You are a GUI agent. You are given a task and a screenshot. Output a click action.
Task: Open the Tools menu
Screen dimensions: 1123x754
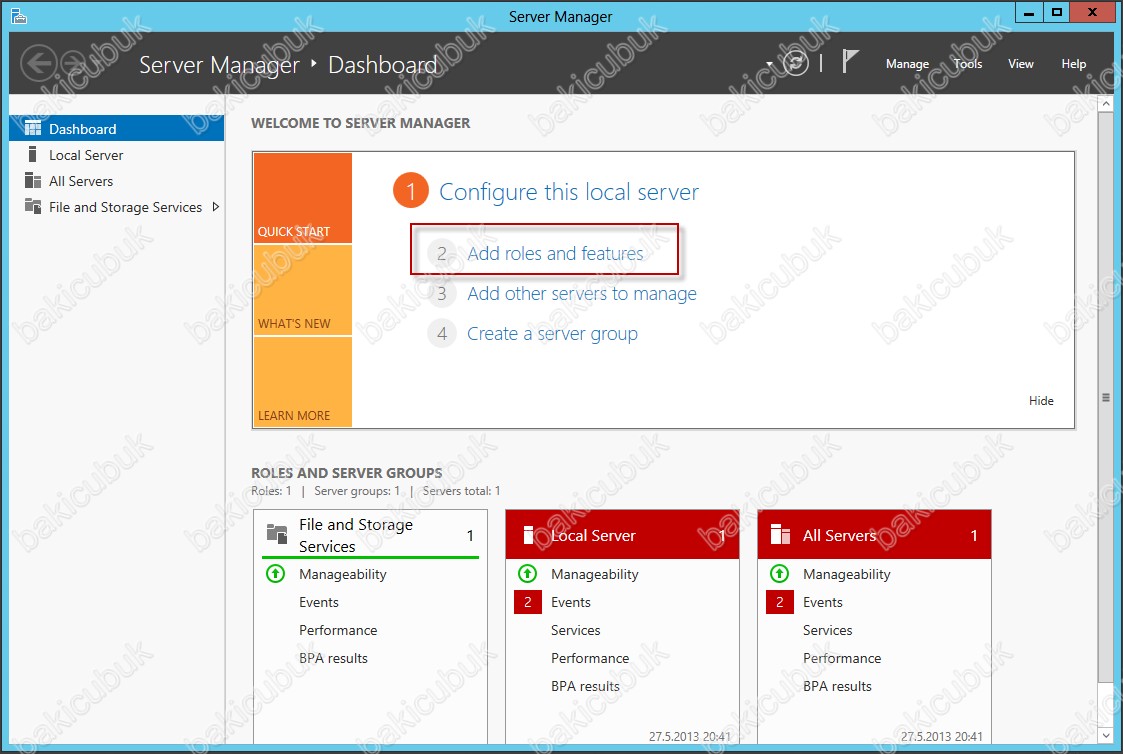[x=968, y=64]
